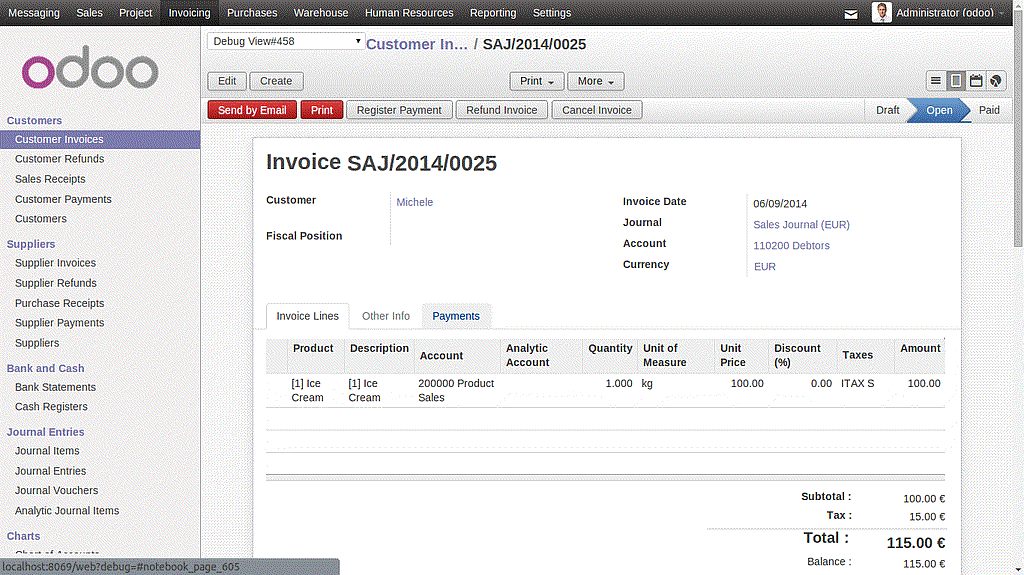The width and height of the screenshot is (1024, 575).
Task: Expand the More dropdown menu
Action: 596,81
